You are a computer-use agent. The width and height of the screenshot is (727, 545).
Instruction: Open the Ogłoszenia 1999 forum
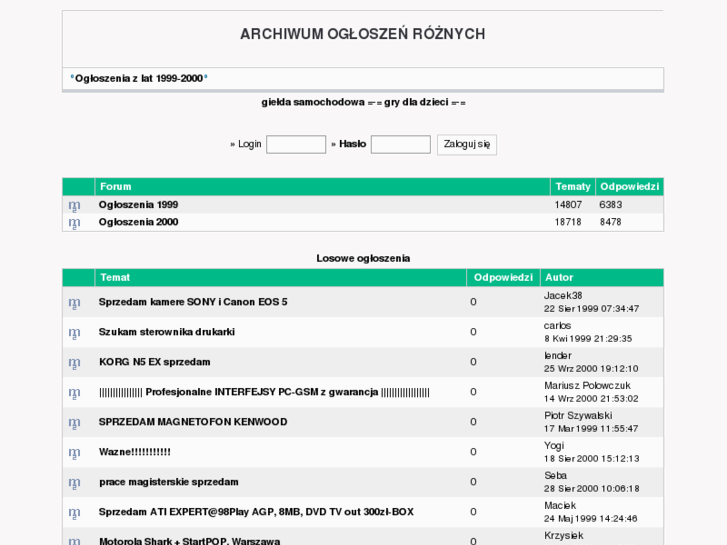coord(138,205)
